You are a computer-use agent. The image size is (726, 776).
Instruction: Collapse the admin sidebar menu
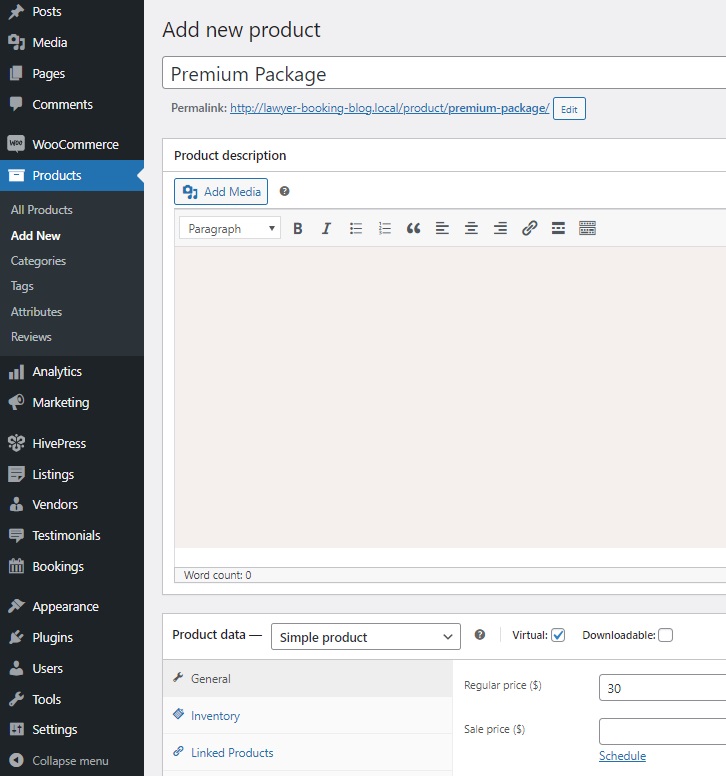tap(59, 761)
